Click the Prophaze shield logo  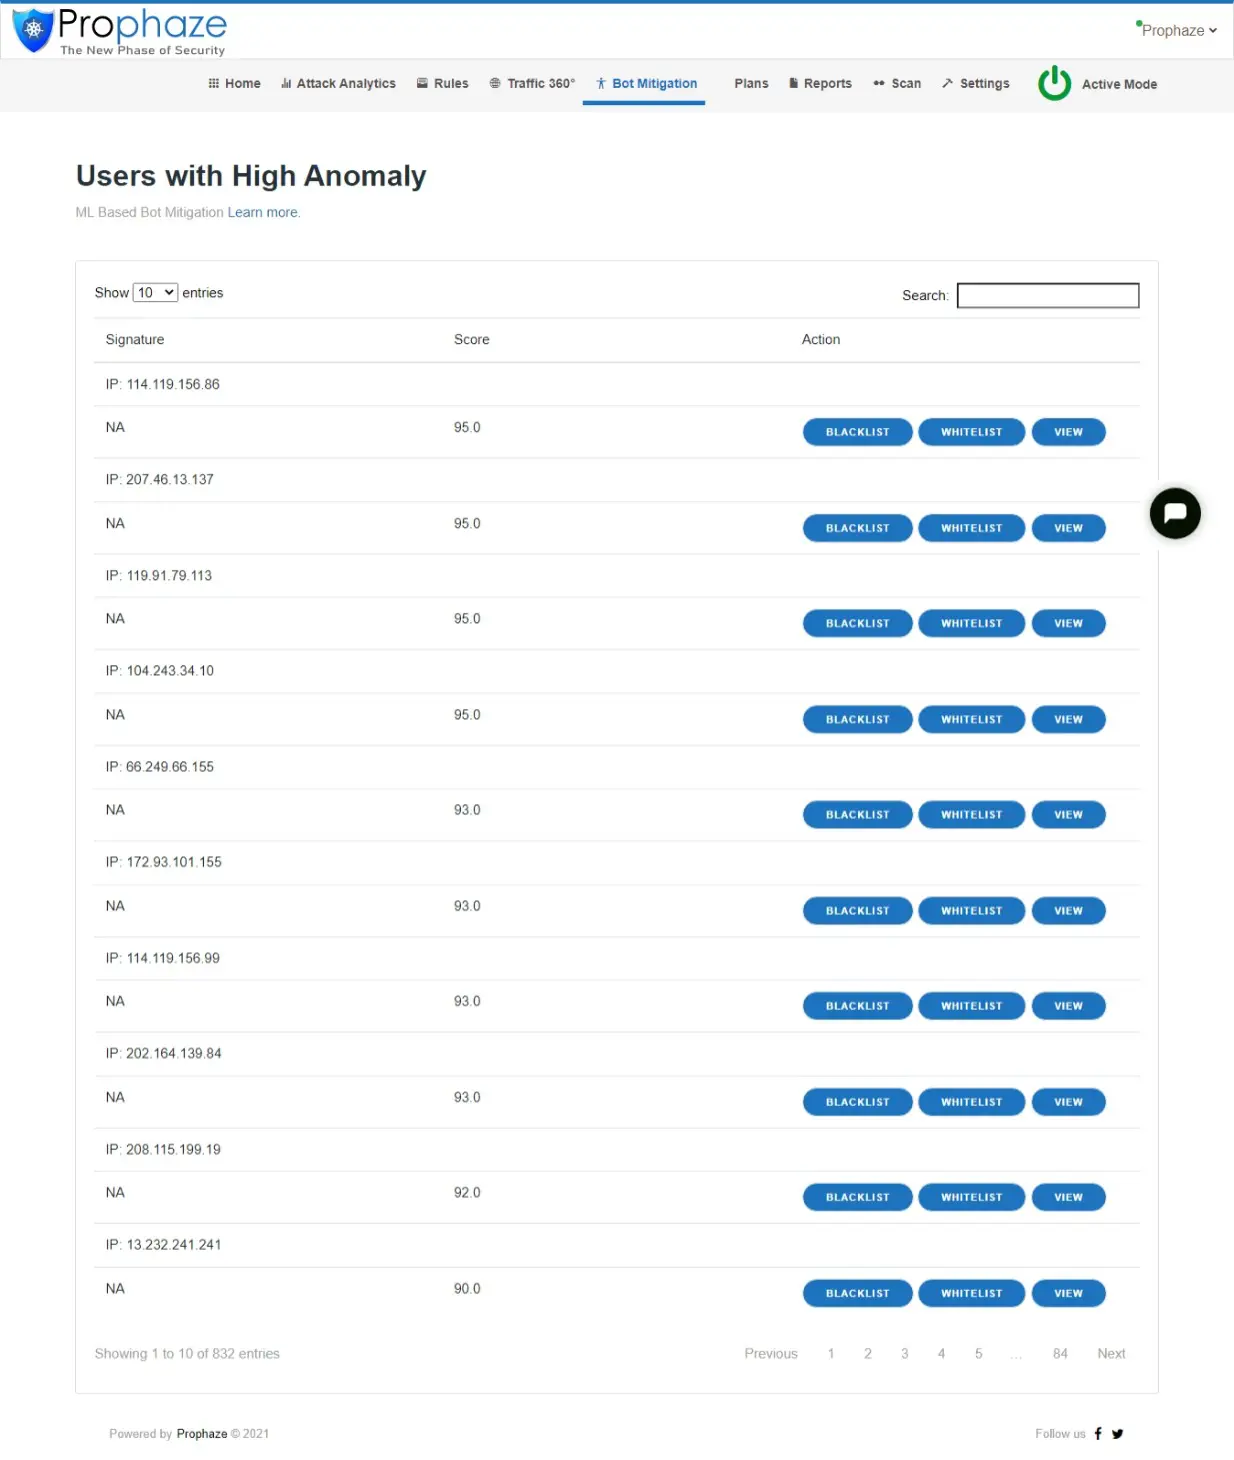[x=33, y=30]
